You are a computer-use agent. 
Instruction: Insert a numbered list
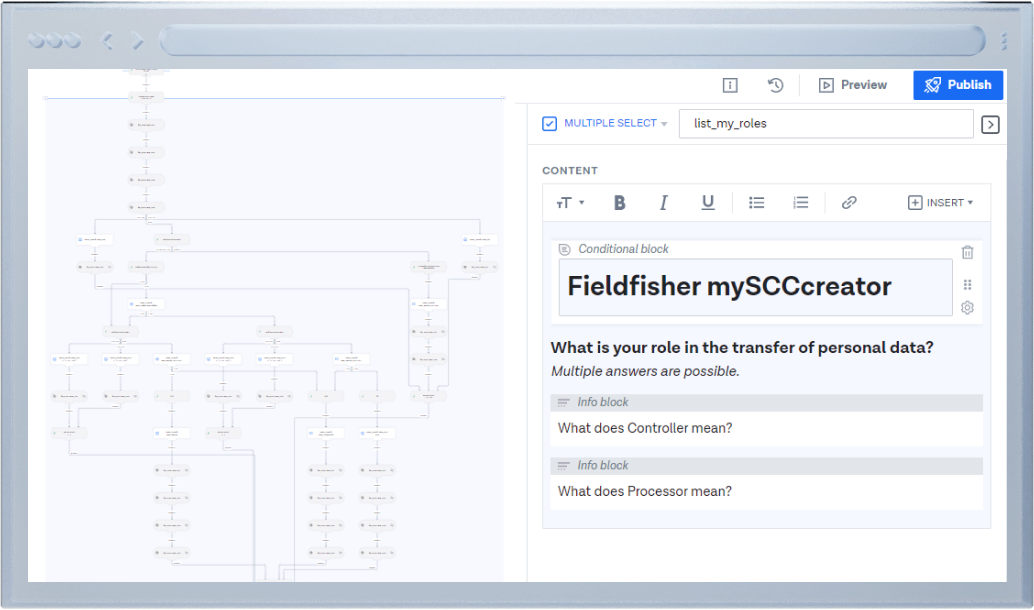pos(801,203)
